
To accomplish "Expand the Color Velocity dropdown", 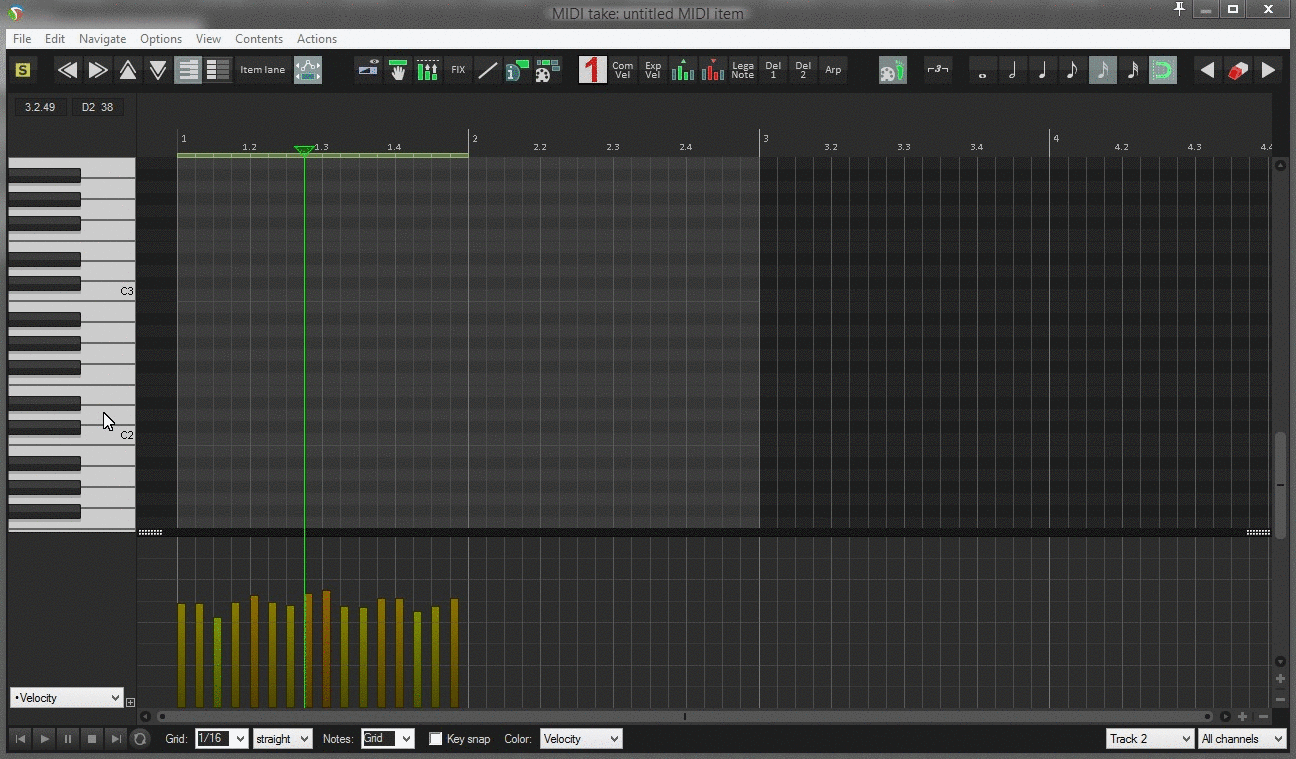I will point(580,739).
